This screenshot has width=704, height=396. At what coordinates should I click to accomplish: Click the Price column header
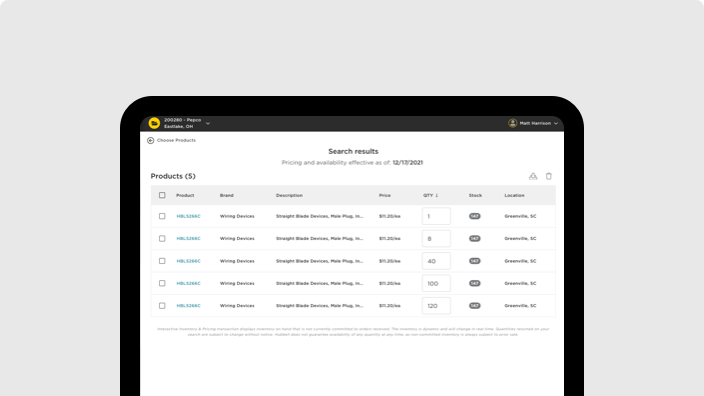tap(385, 195)
